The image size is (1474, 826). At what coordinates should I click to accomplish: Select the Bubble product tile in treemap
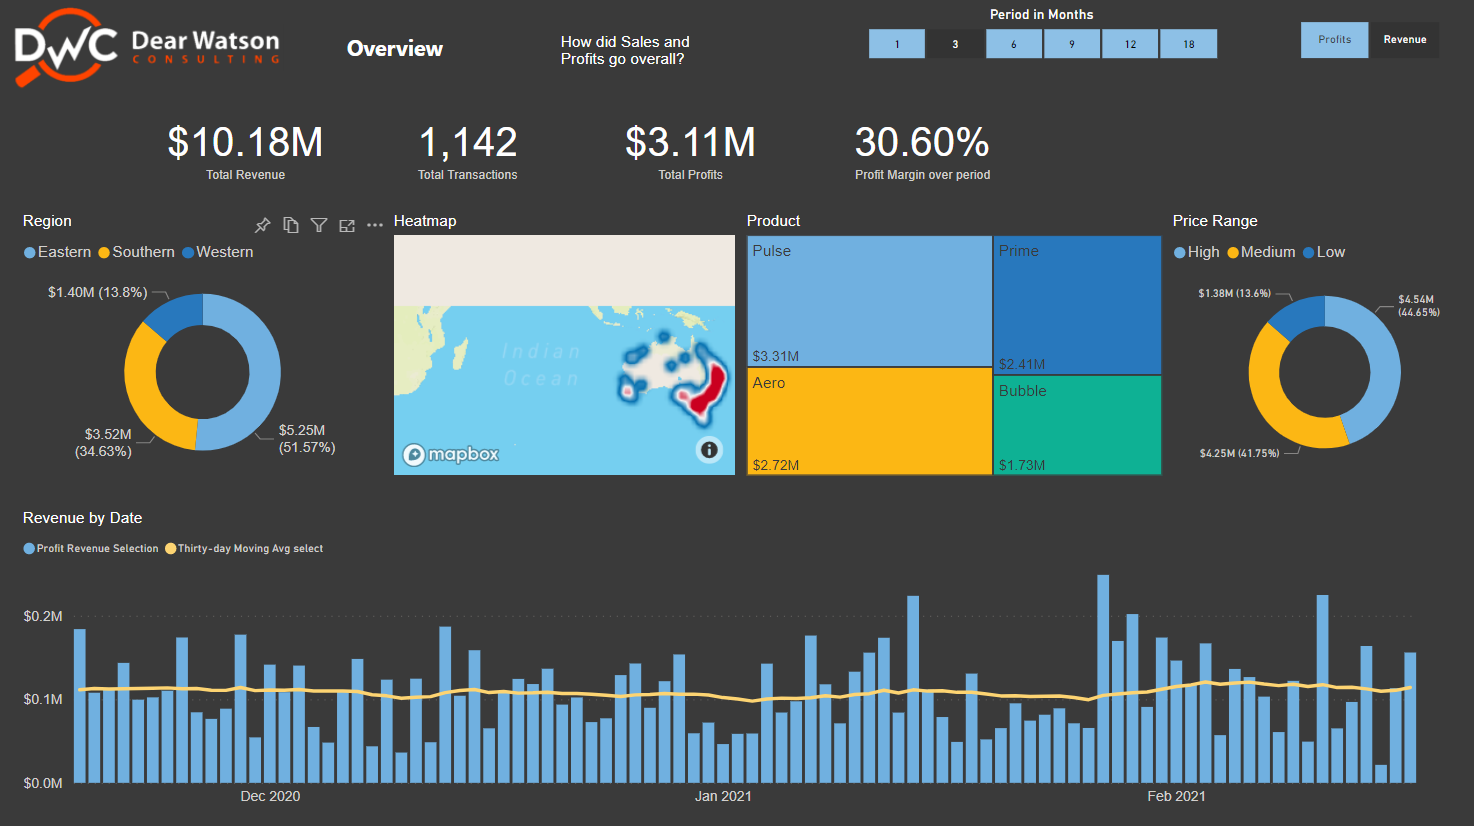(1077, 424)
